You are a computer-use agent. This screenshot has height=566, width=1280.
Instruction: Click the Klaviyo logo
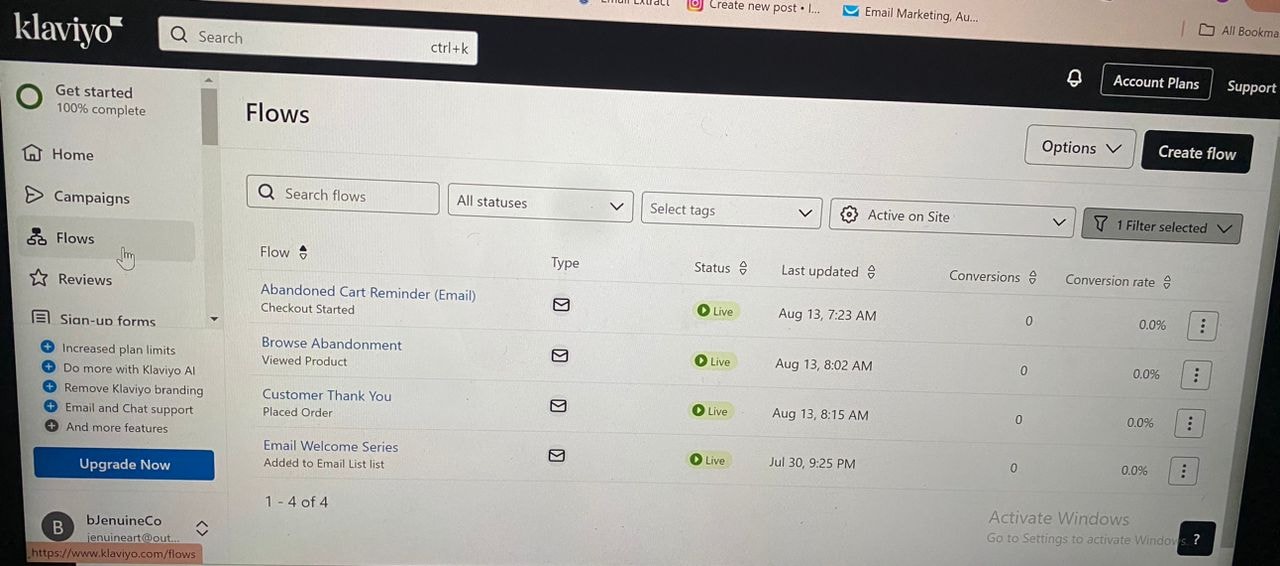68,30
